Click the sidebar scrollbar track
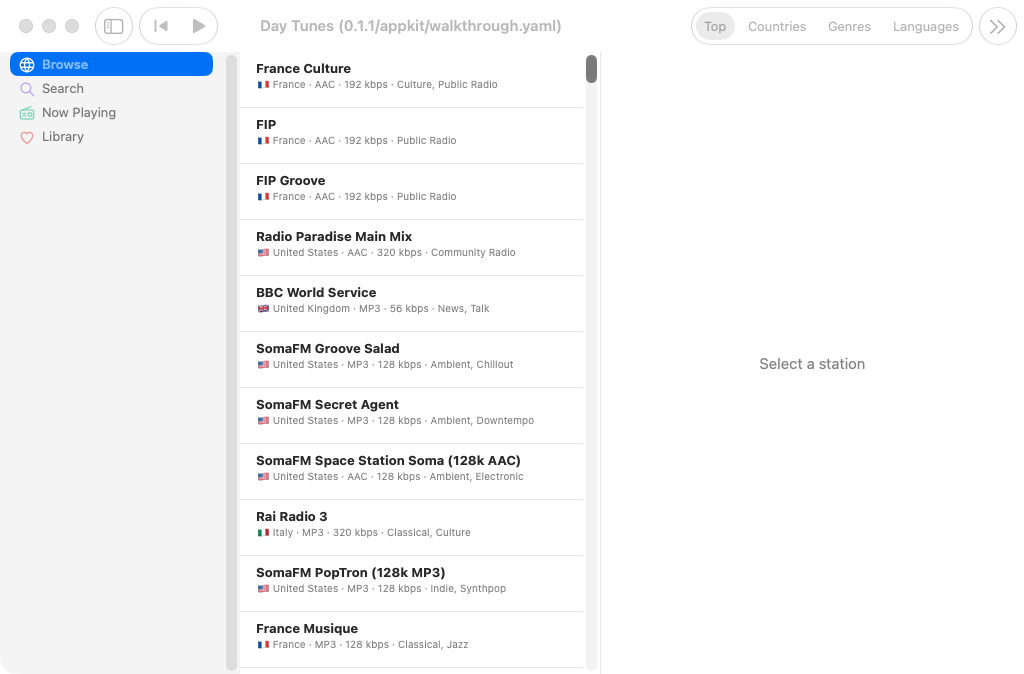Viewport: 1024px width, 674px height. [x=231, y=362]
